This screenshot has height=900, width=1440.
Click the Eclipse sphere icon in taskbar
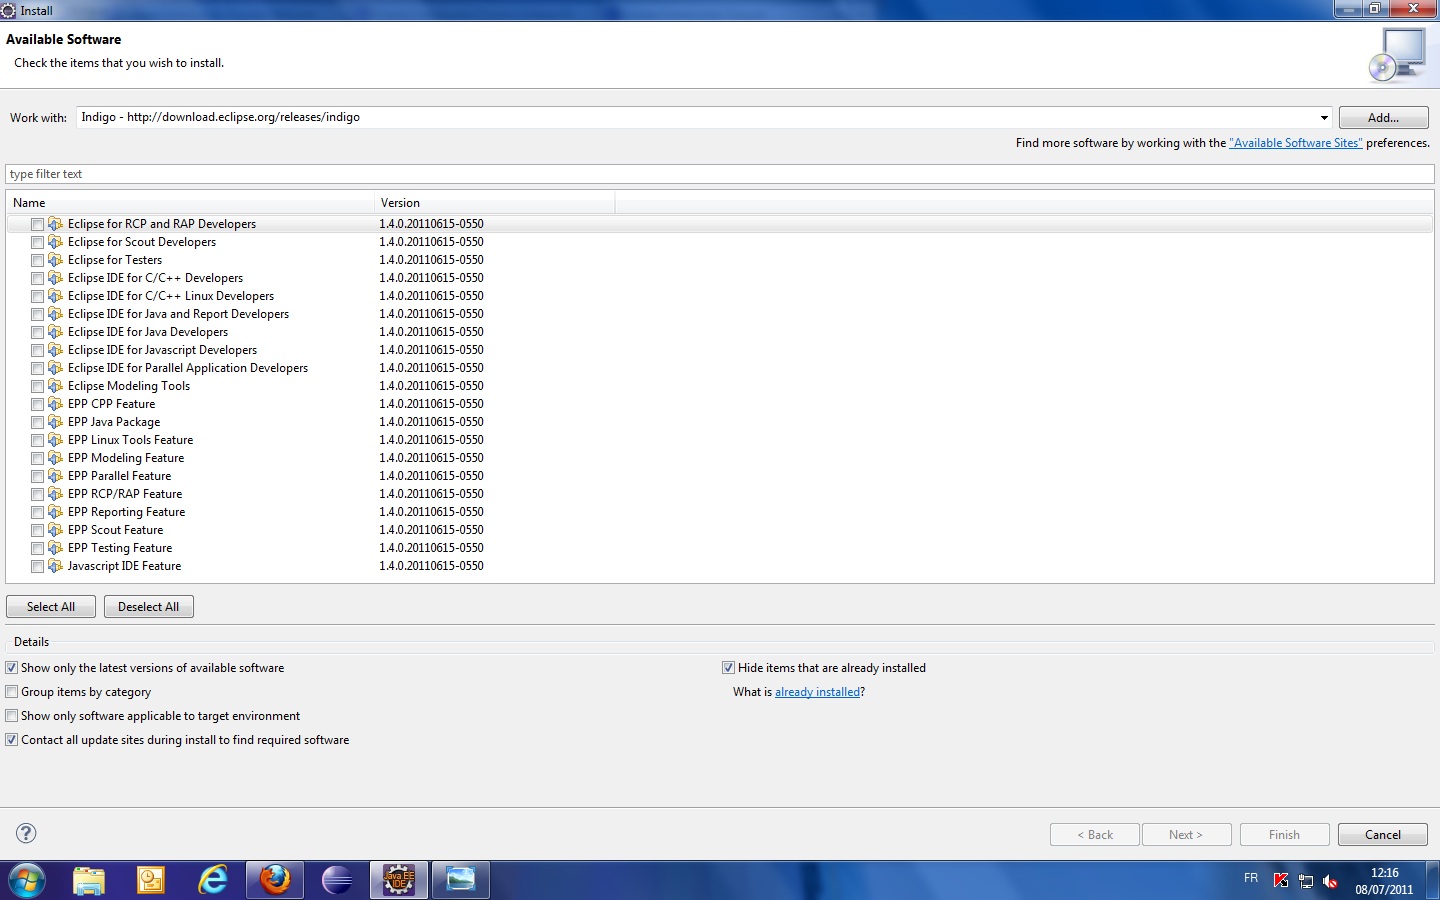pyautogui.click(x=337, y=880)
